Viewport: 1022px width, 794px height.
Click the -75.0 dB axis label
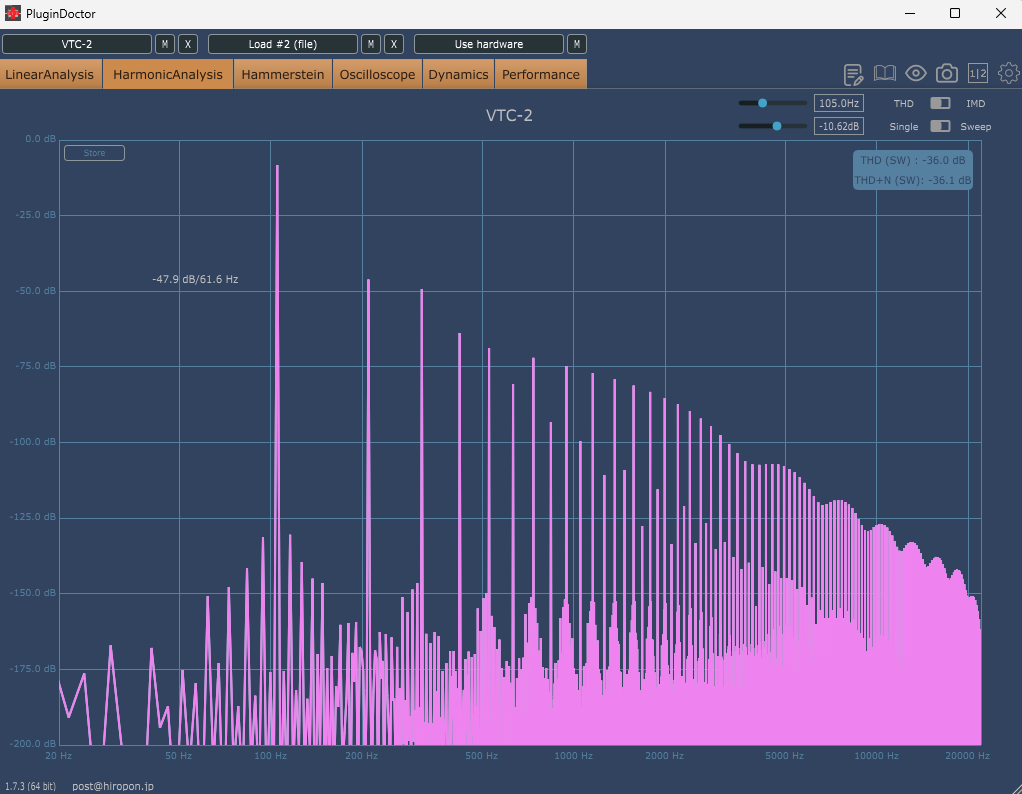[x=35, y=366]
